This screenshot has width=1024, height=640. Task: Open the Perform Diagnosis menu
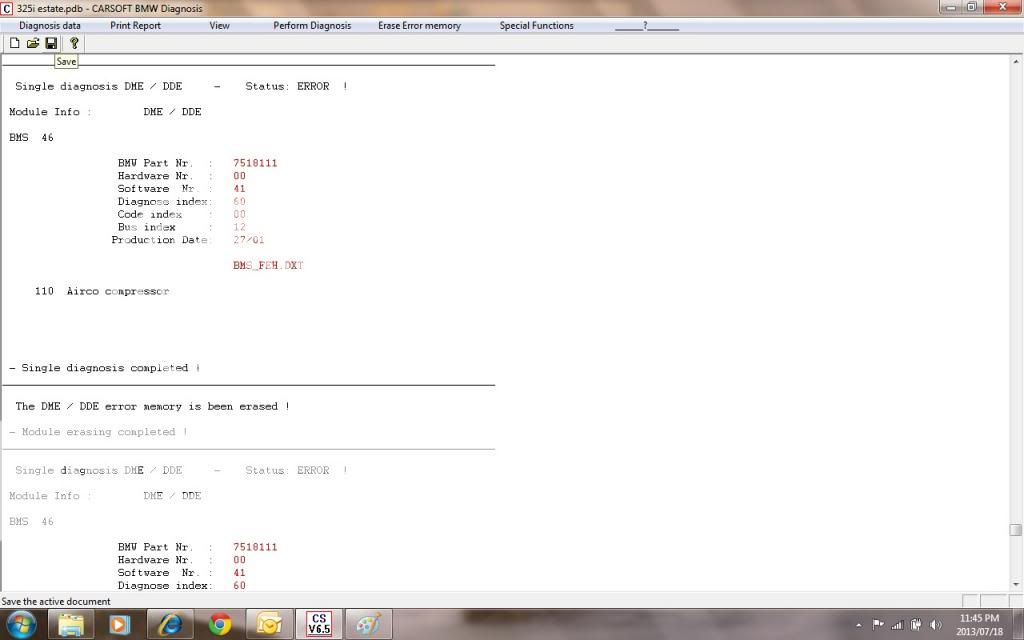coord(312,25)
